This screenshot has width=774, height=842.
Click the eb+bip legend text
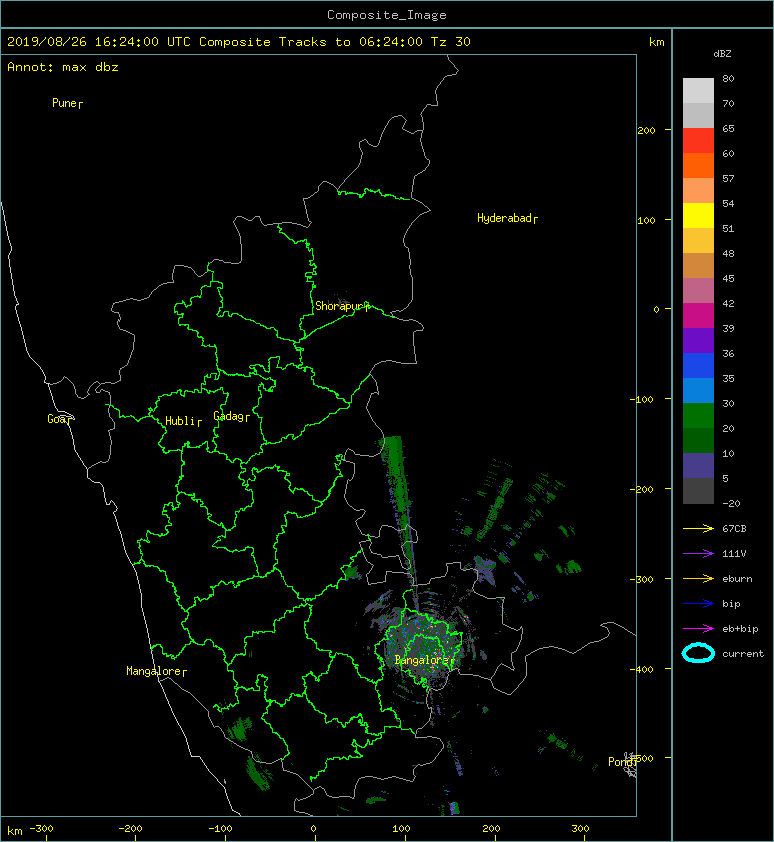[740, 629]
